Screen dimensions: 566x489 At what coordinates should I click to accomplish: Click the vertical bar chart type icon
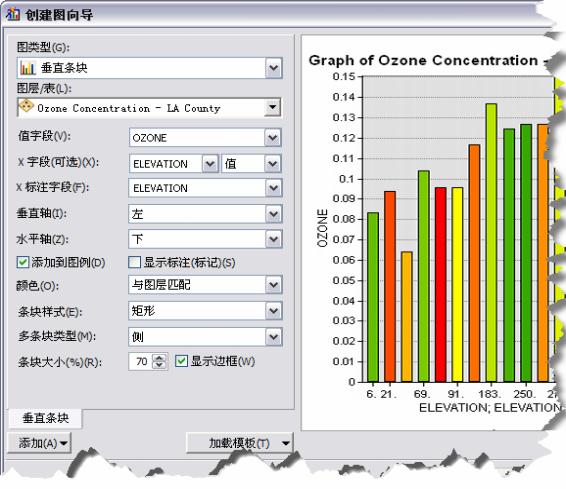(x=27, y=68)
